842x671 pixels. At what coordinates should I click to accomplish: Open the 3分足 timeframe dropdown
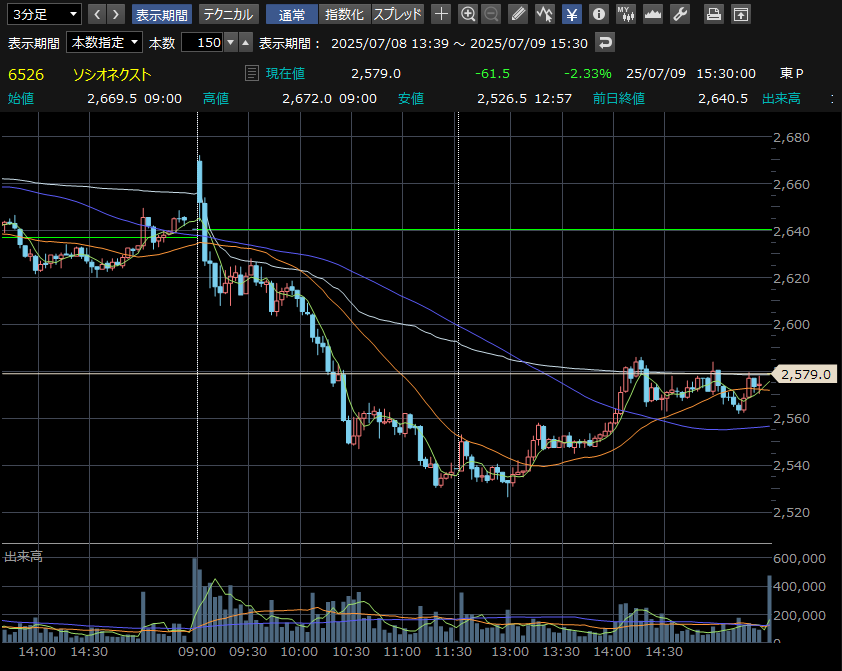point(43,14)
